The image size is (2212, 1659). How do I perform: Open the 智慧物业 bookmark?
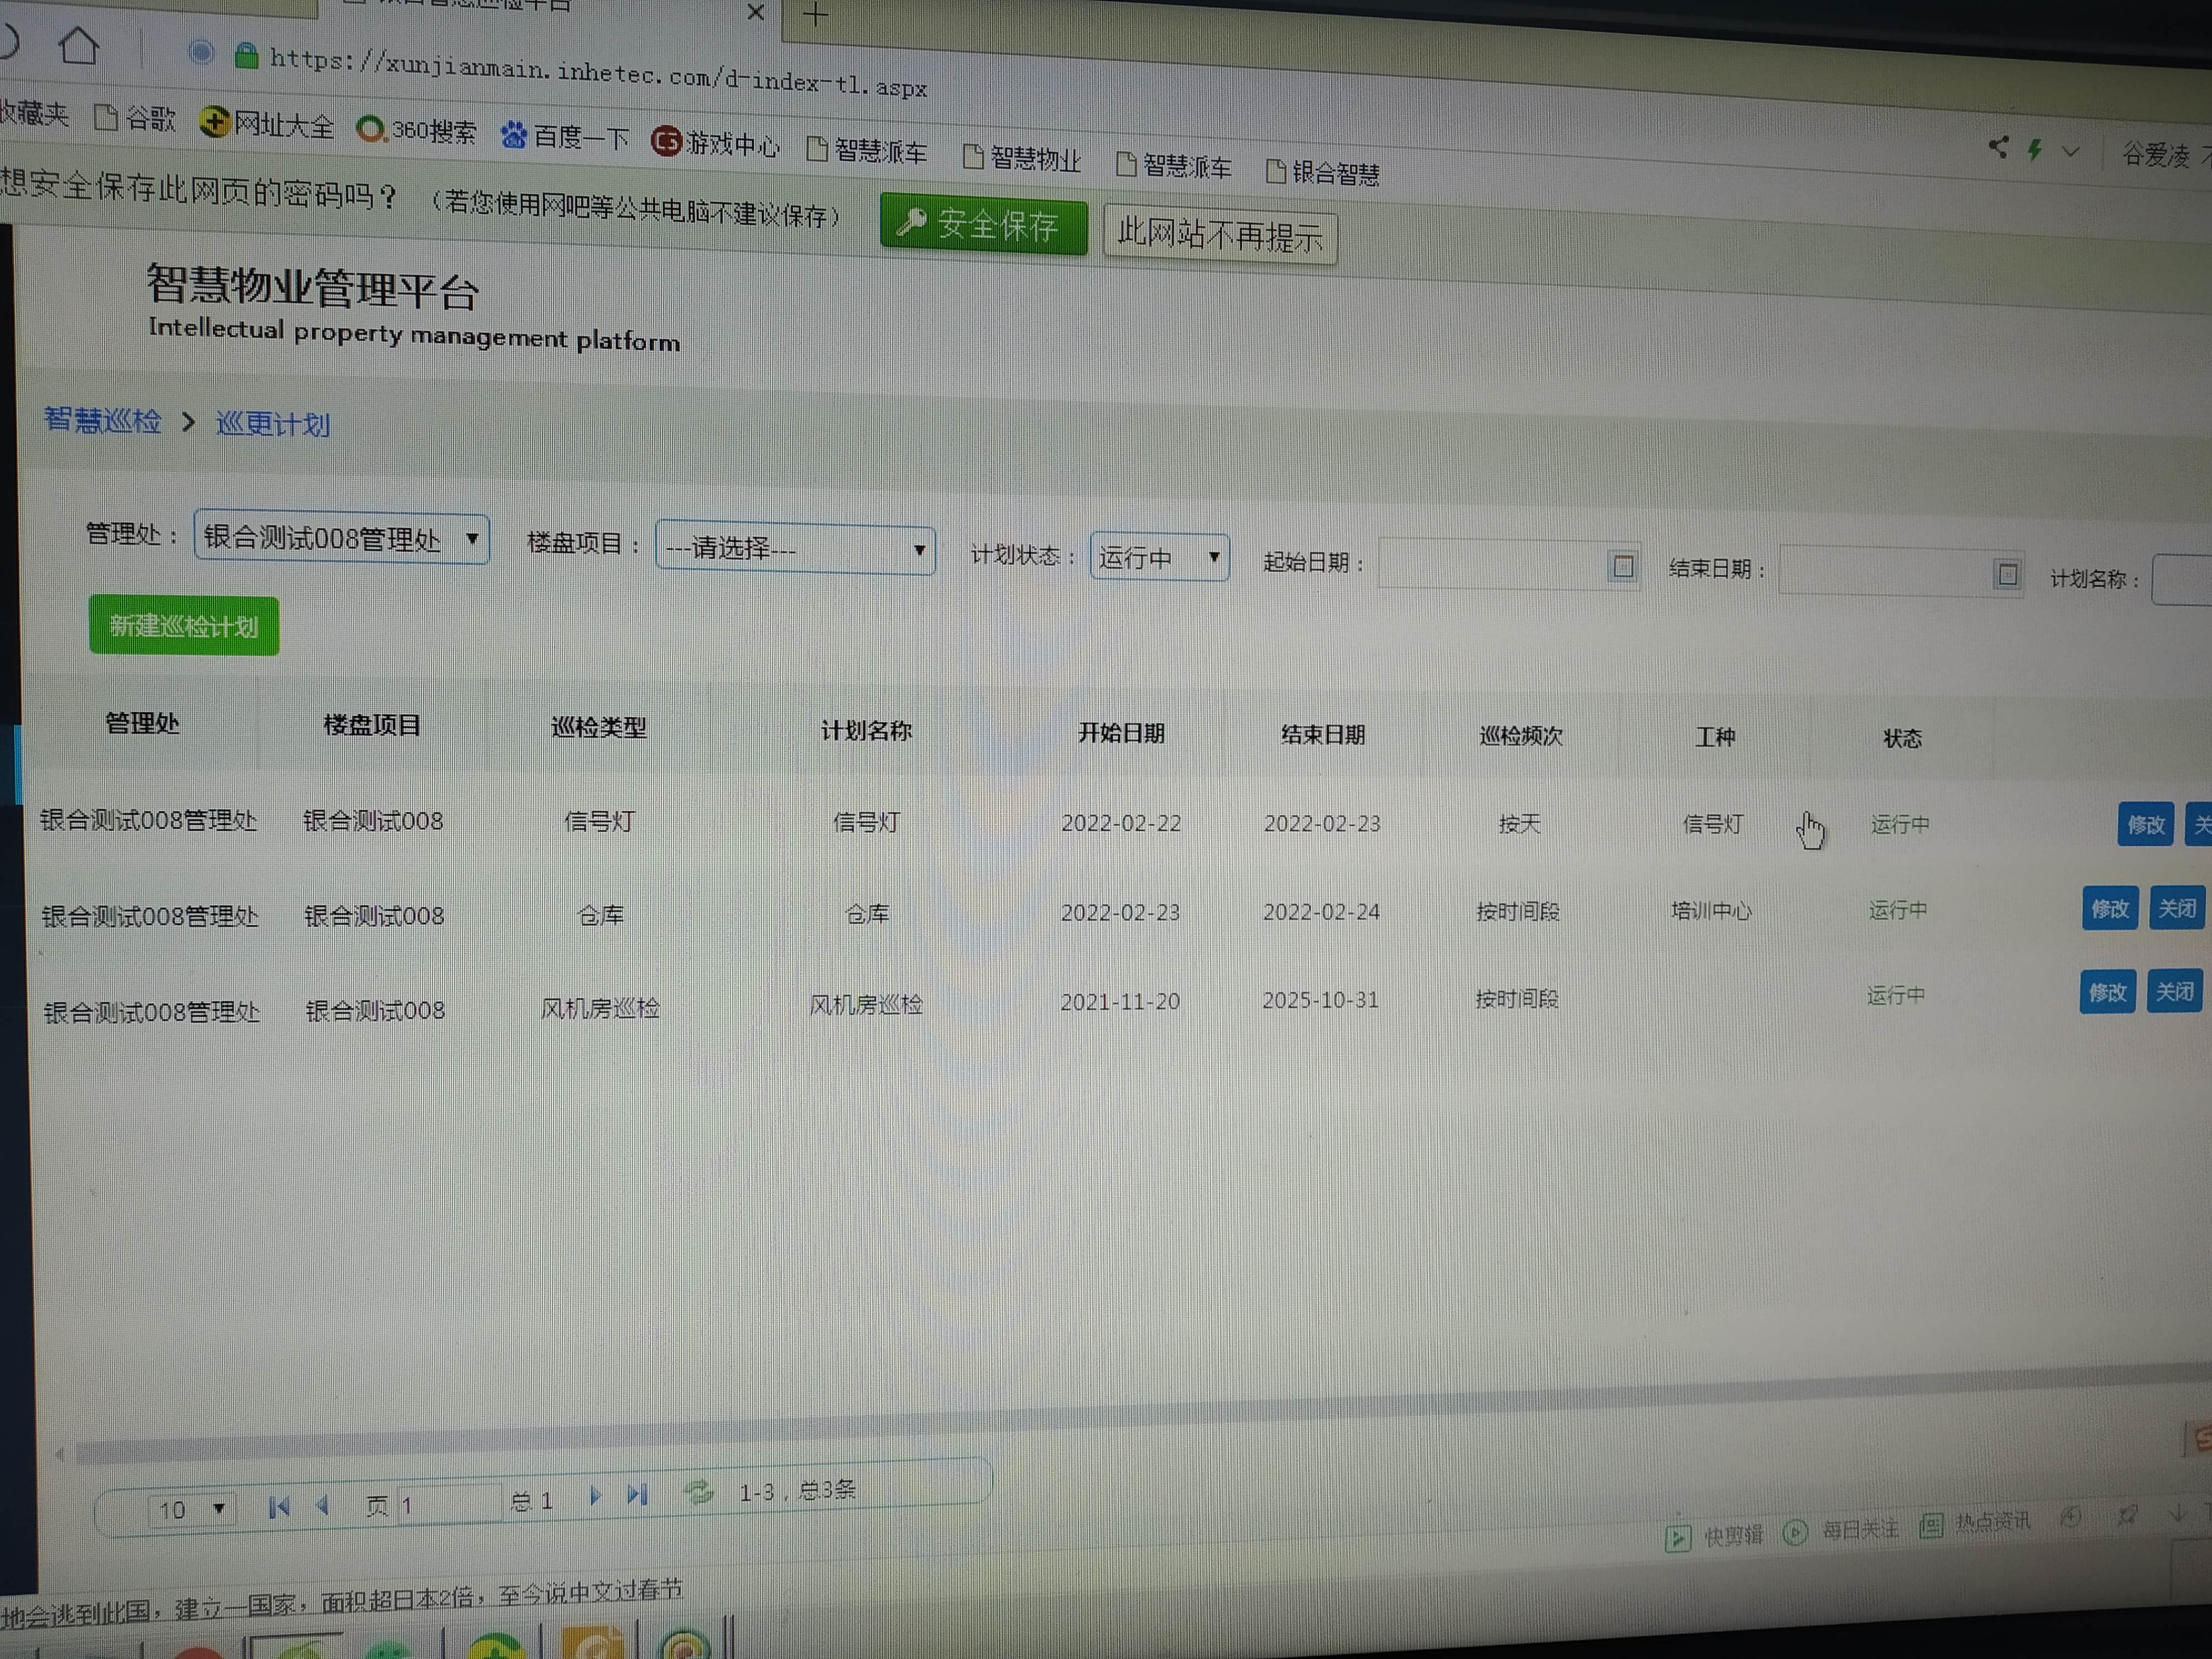click(1022, 157)
